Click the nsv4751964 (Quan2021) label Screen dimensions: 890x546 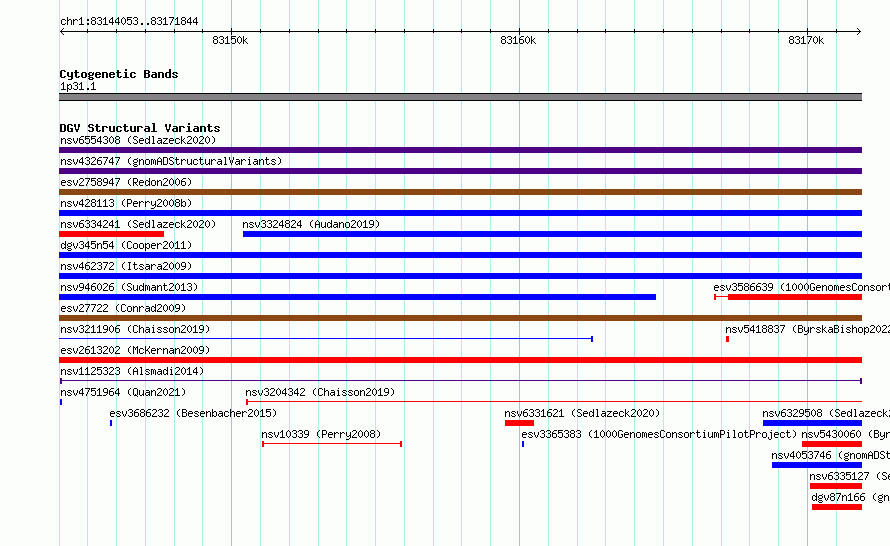(x=123, y=392)
